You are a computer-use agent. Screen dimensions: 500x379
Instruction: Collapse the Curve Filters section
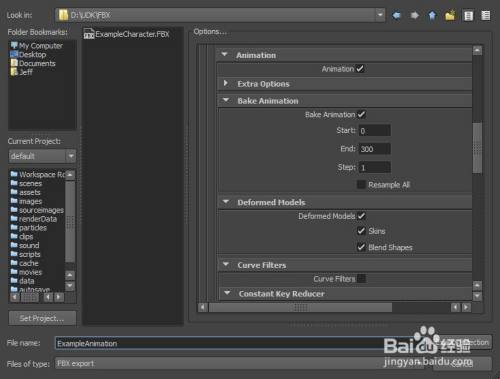pos(226,264)
